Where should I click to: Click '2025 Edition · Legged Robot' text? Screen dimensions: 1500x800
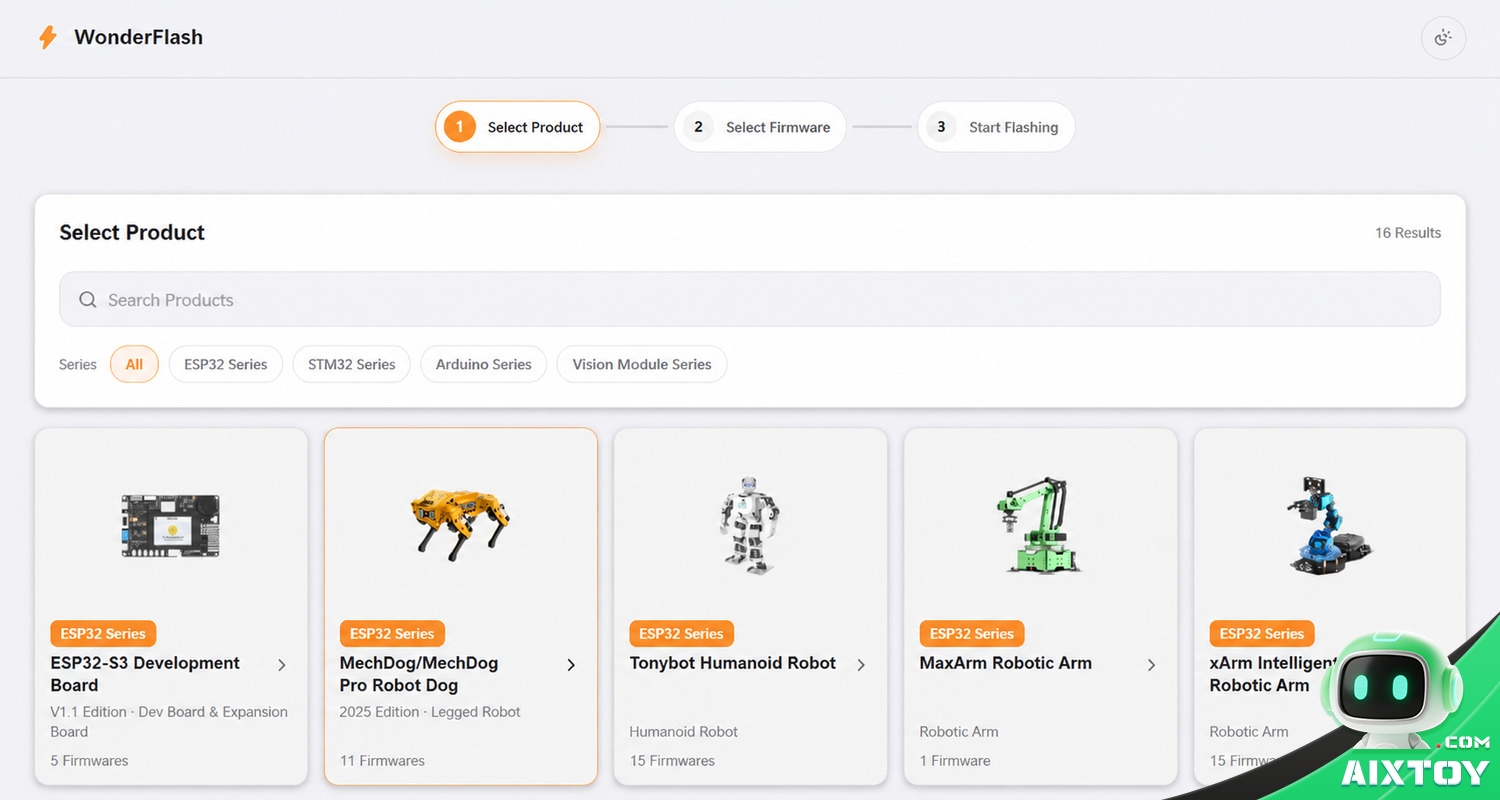[430, 712]
